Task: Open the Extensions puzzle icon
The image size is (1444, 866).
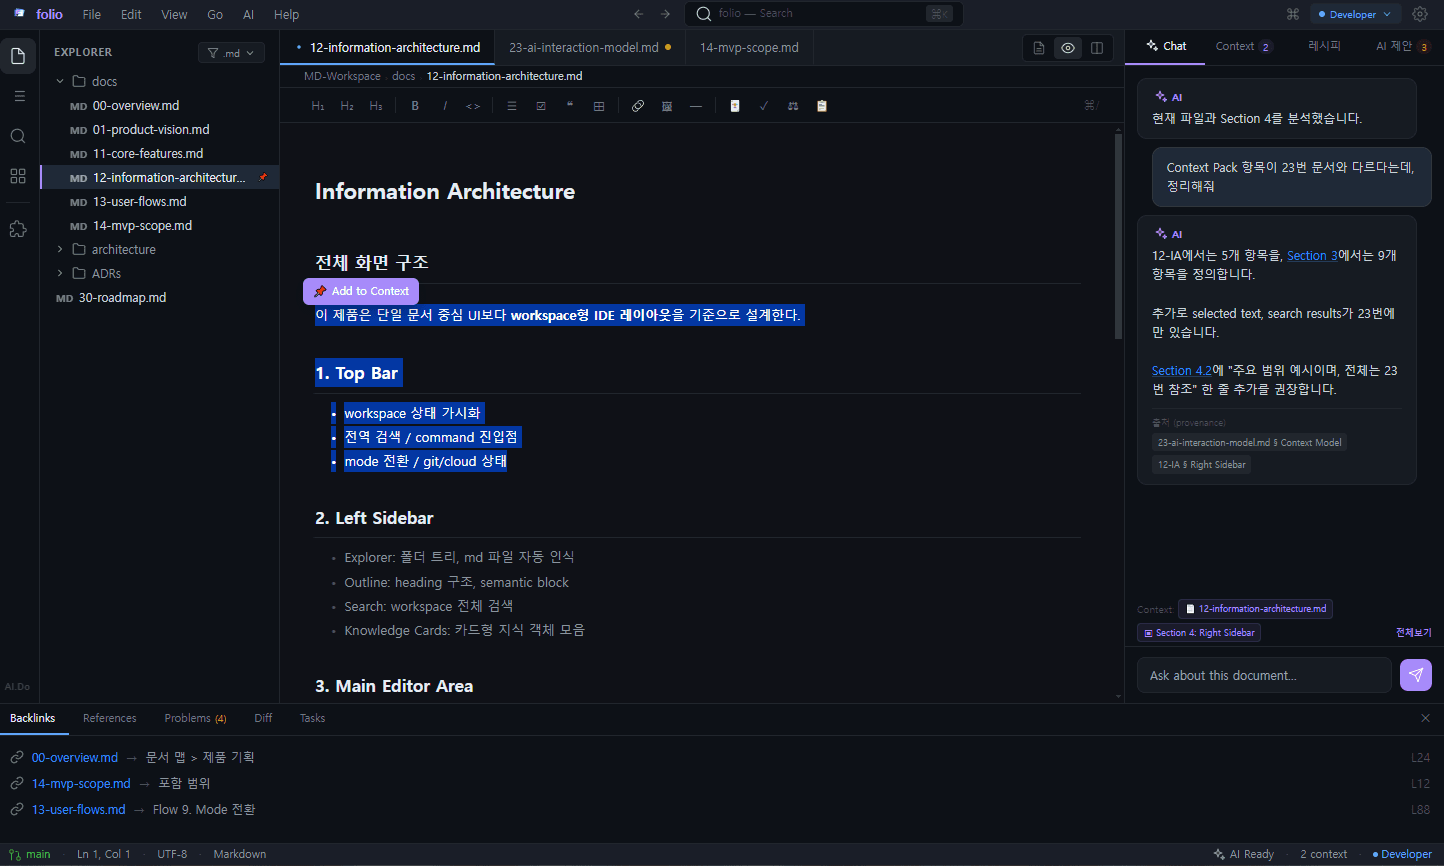Action: [x=18, y=229]
